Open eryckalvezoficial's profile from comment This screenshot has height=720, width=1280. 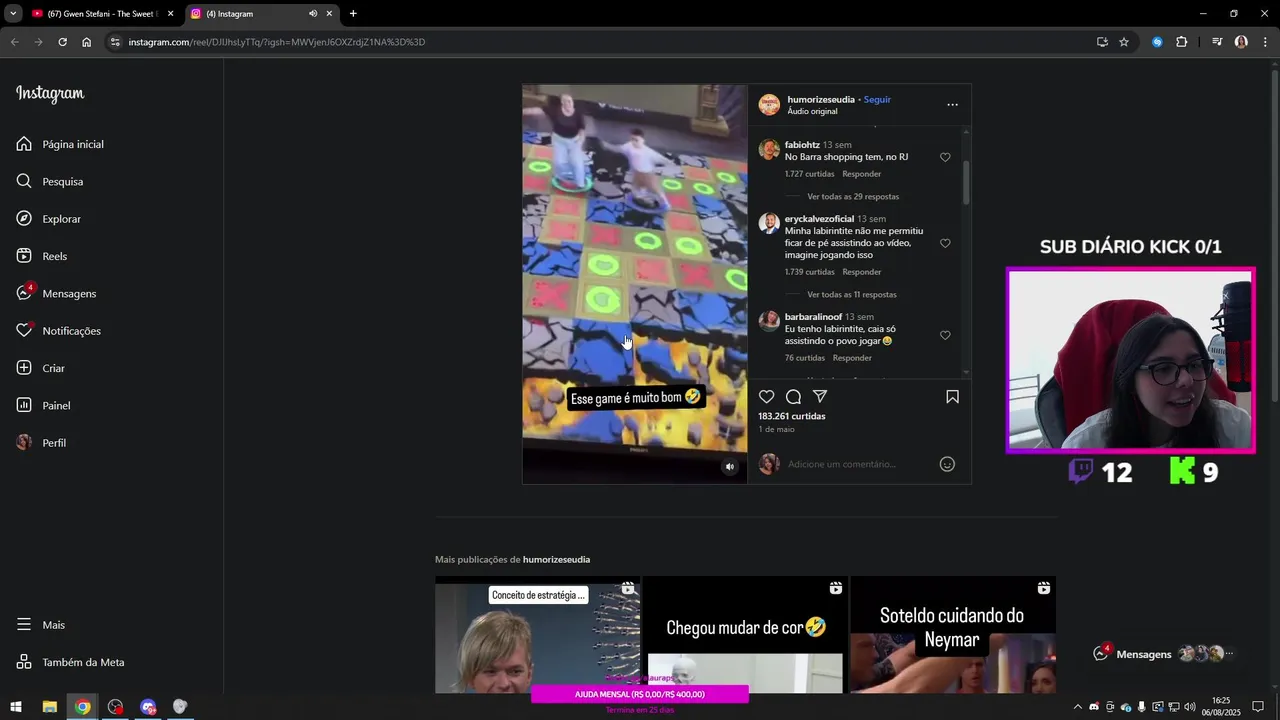tap(819, 219)
